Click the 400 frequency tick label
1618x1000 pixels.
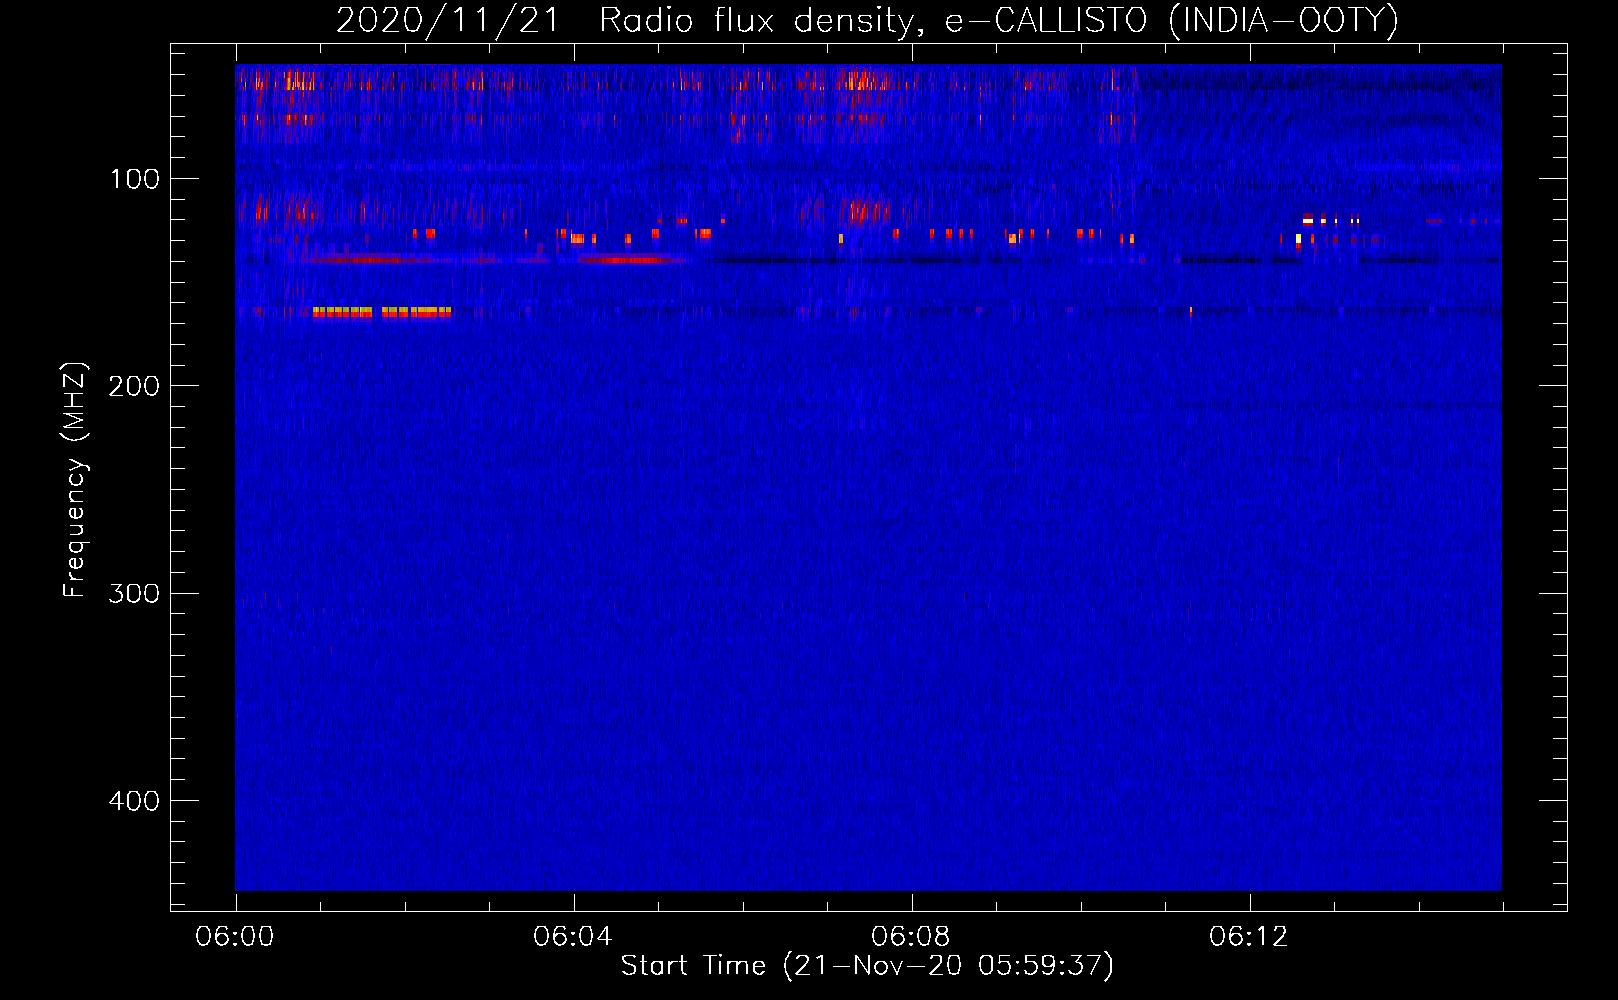point(134,801)
